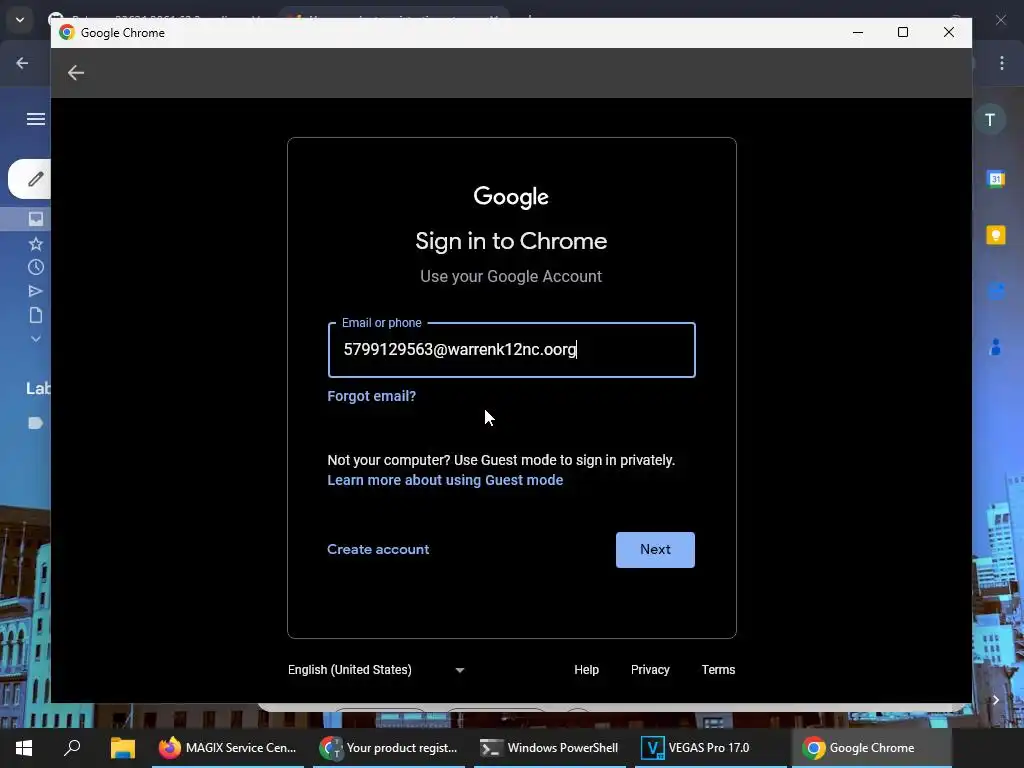Click the label tag icon in Gmail sidebar
Screen dimensions: 1024x768
point(36,423)
